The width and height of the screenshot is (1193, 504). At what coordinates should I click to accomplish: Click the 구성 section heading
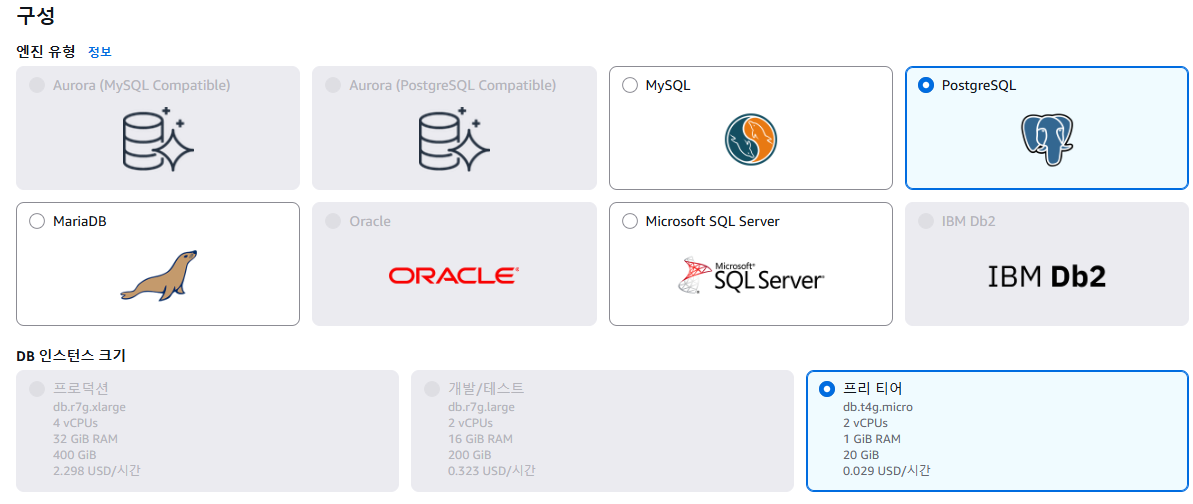coord(36,14)
